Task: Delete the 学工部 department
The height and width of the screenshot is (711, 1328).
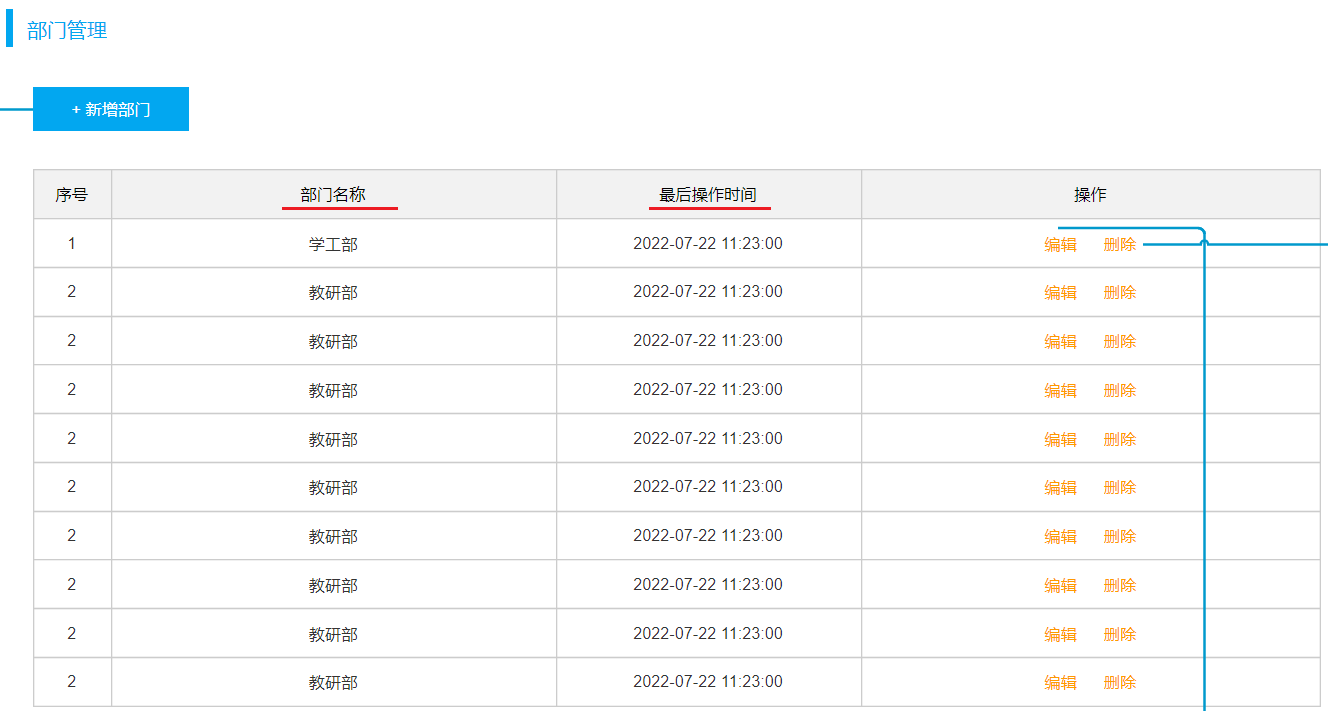Action: tap(1120, 244)
